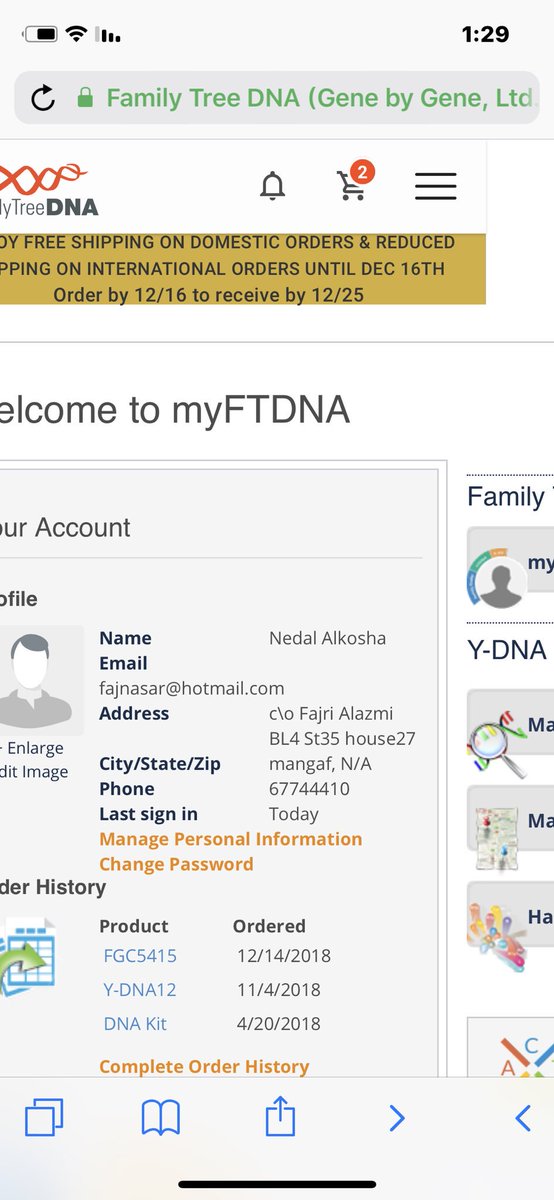The image size is (554, 1200).
Task: View Complete Order History
Action: point(204,1067)
